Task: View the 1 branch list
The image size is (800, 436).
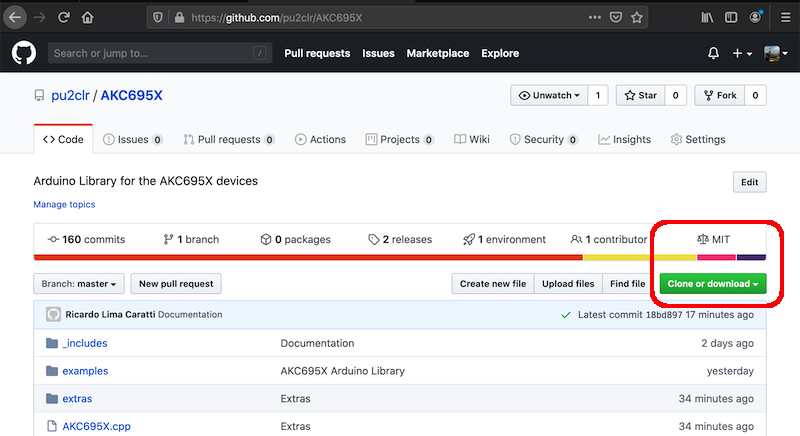Action: point(191,239)
